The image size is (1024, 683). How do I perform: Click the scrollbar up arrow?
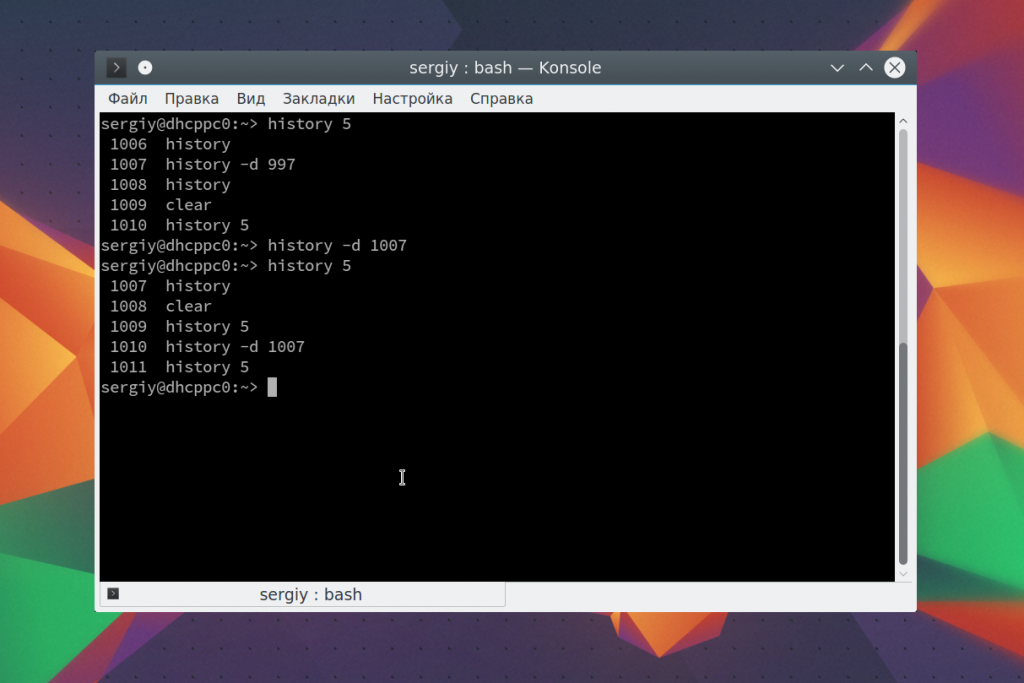pyautogui.click(x=904, y=120)
